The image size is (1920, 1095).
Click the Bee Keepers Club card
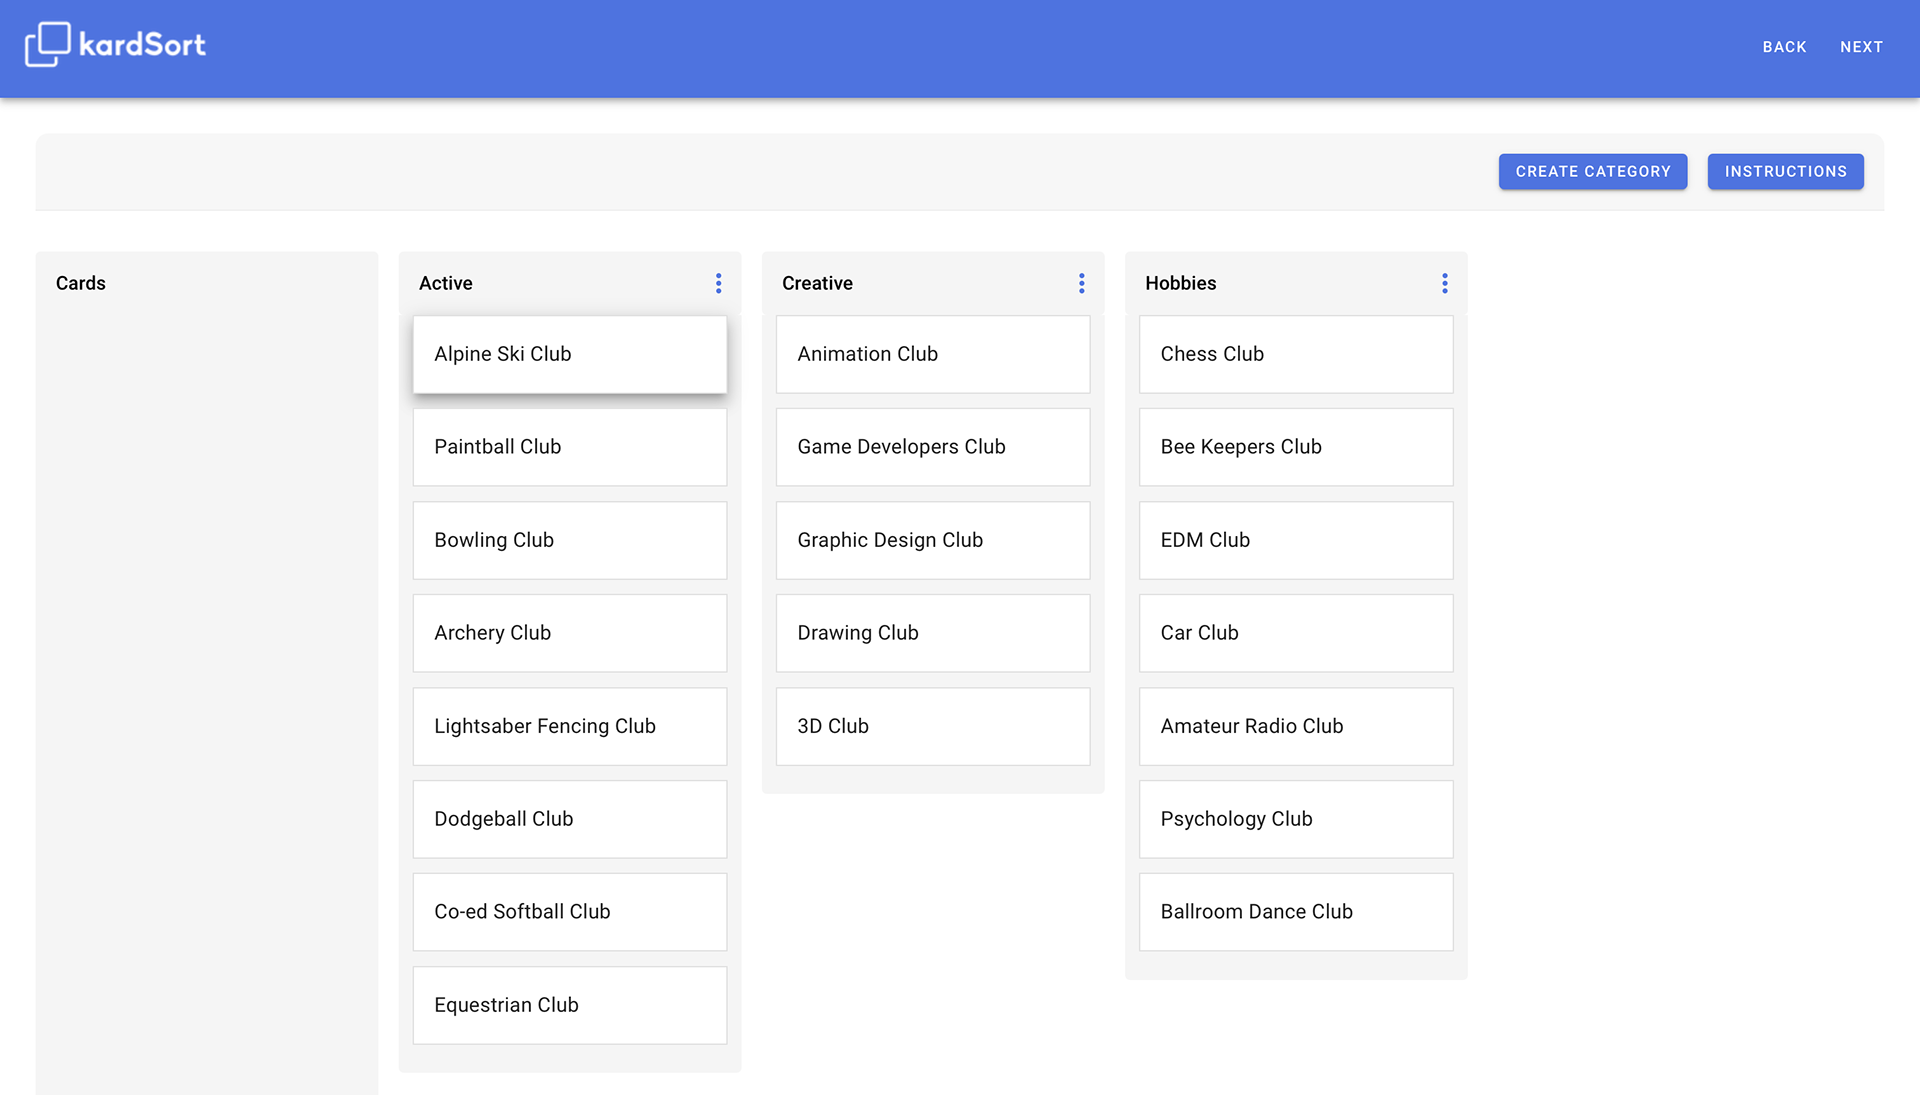point(1296,447)
